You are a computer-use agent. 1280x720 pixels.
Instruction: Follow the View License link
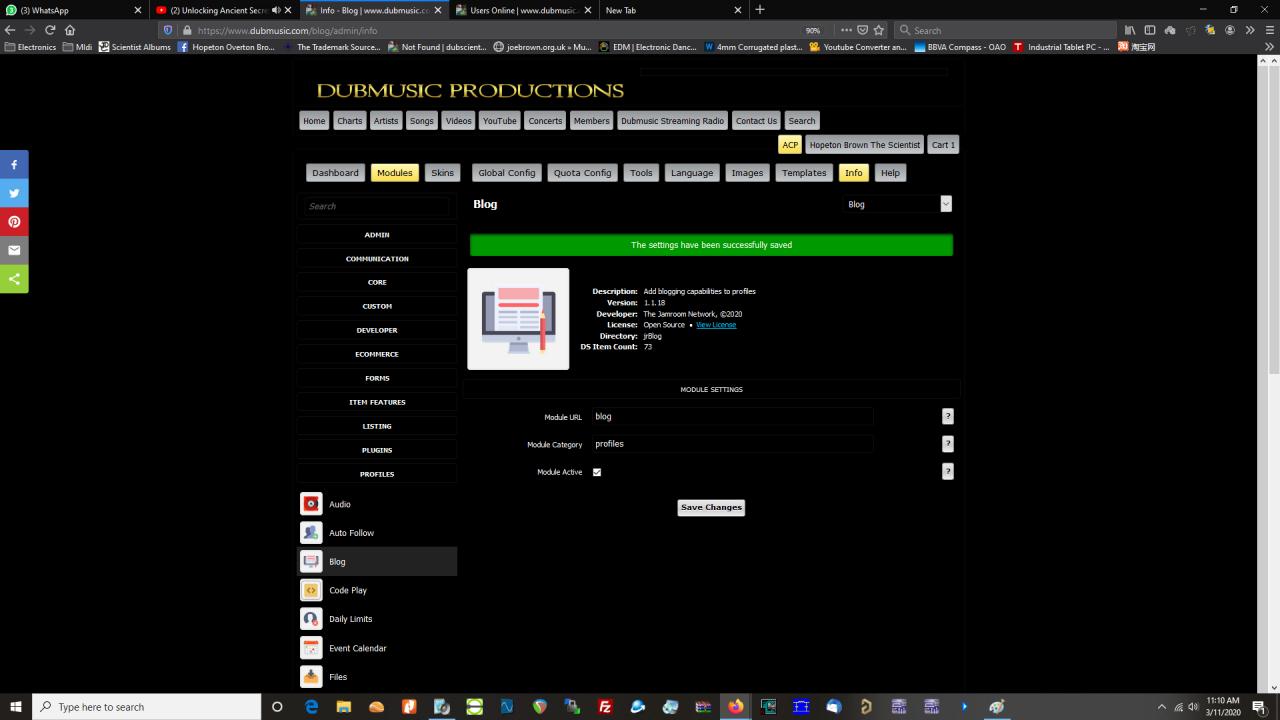(x=716, y=325)
